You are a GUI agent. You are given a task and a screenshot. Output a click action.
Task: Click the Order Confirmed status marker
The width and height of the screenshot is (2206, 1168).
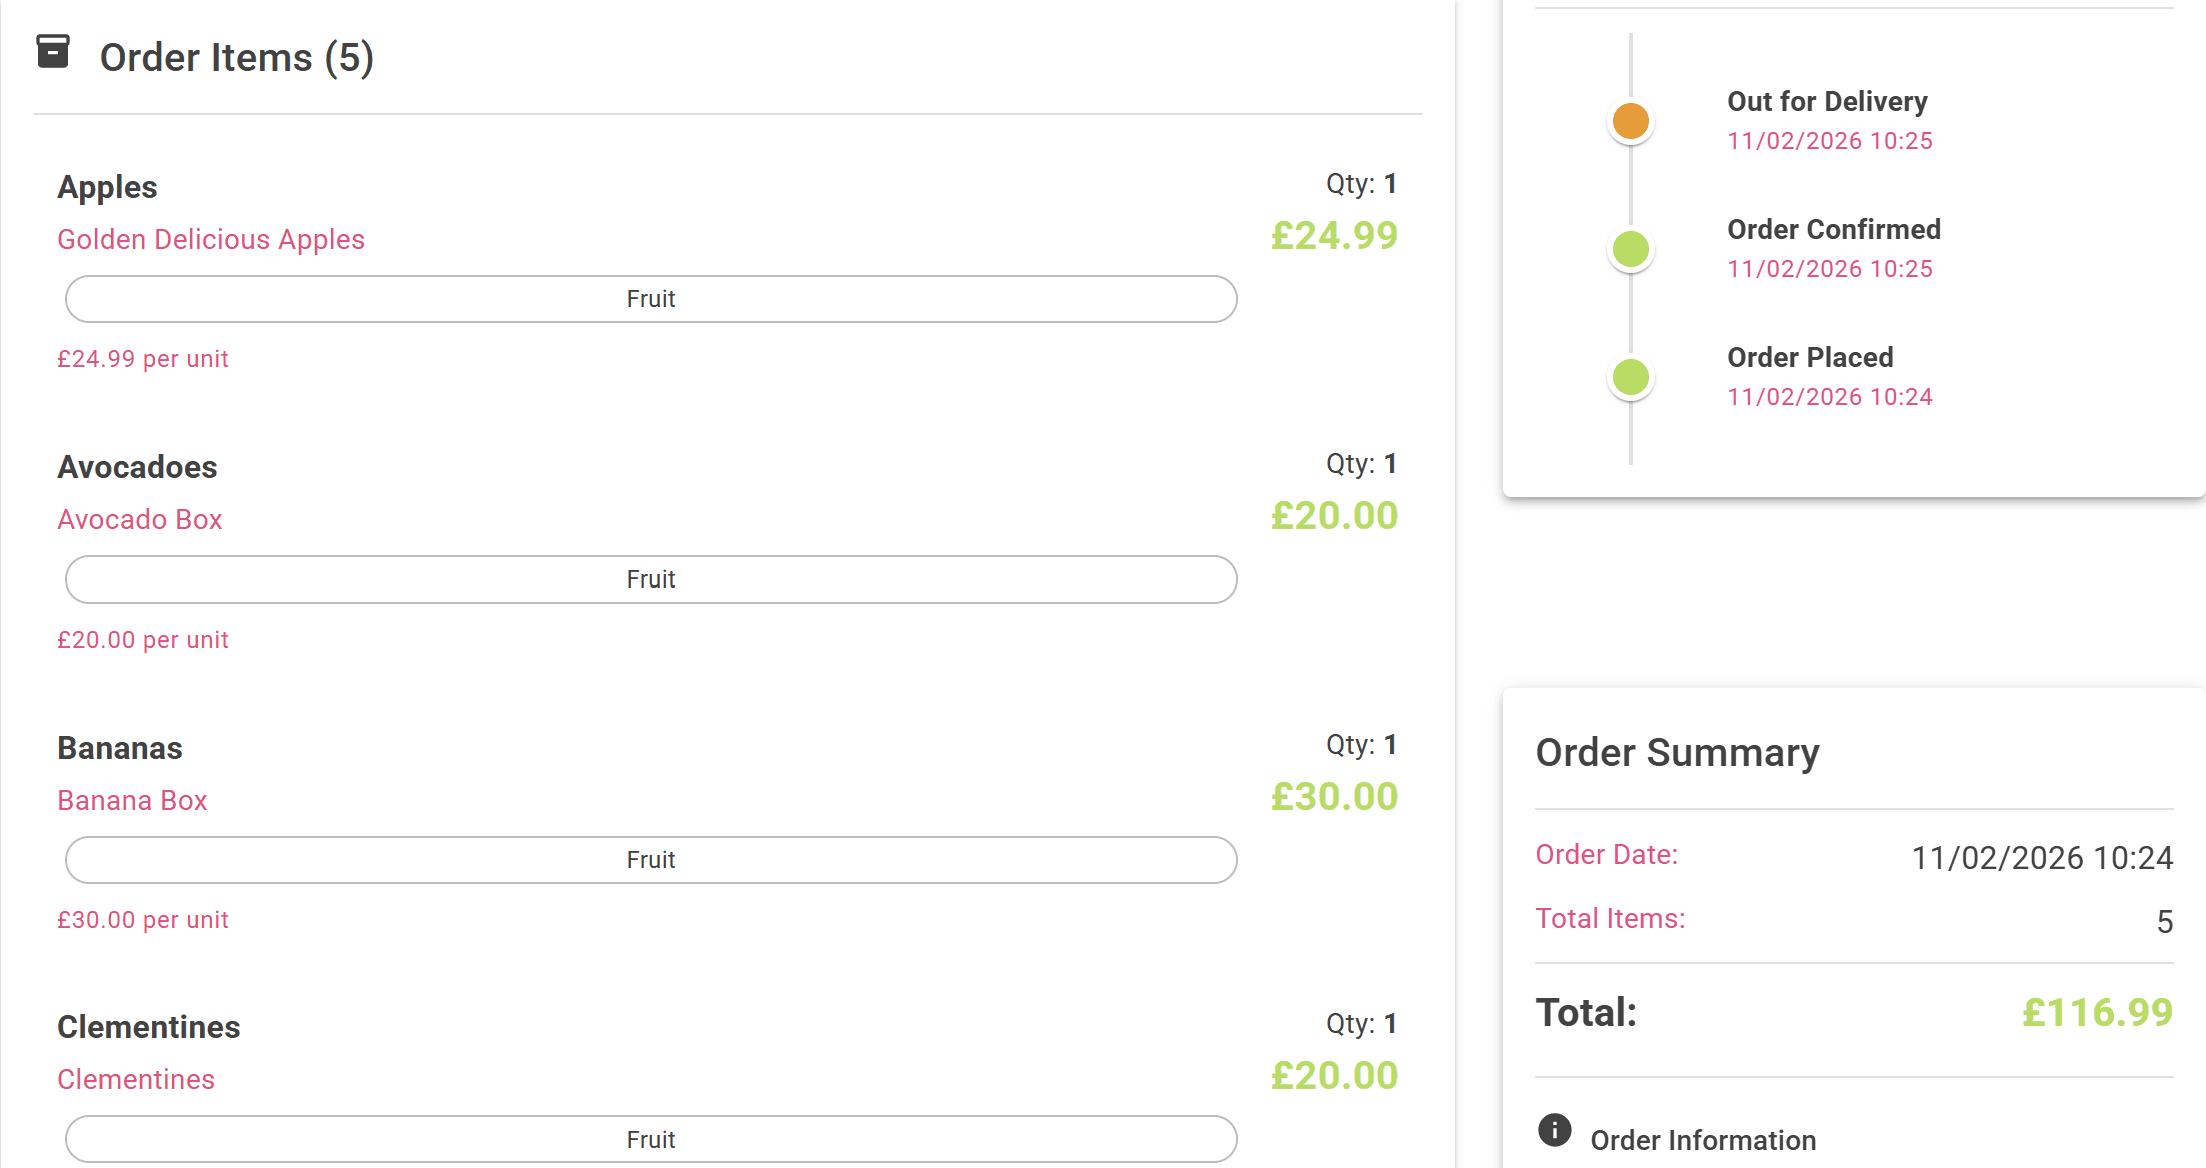tap(1629, 249)
